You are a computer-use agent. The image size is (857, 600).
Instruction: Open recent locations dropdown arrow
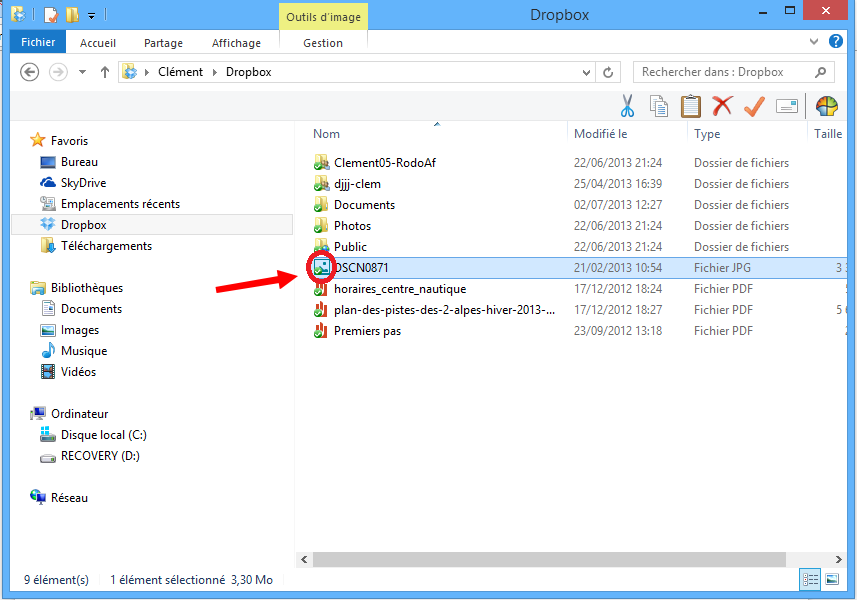click(83, 72)
